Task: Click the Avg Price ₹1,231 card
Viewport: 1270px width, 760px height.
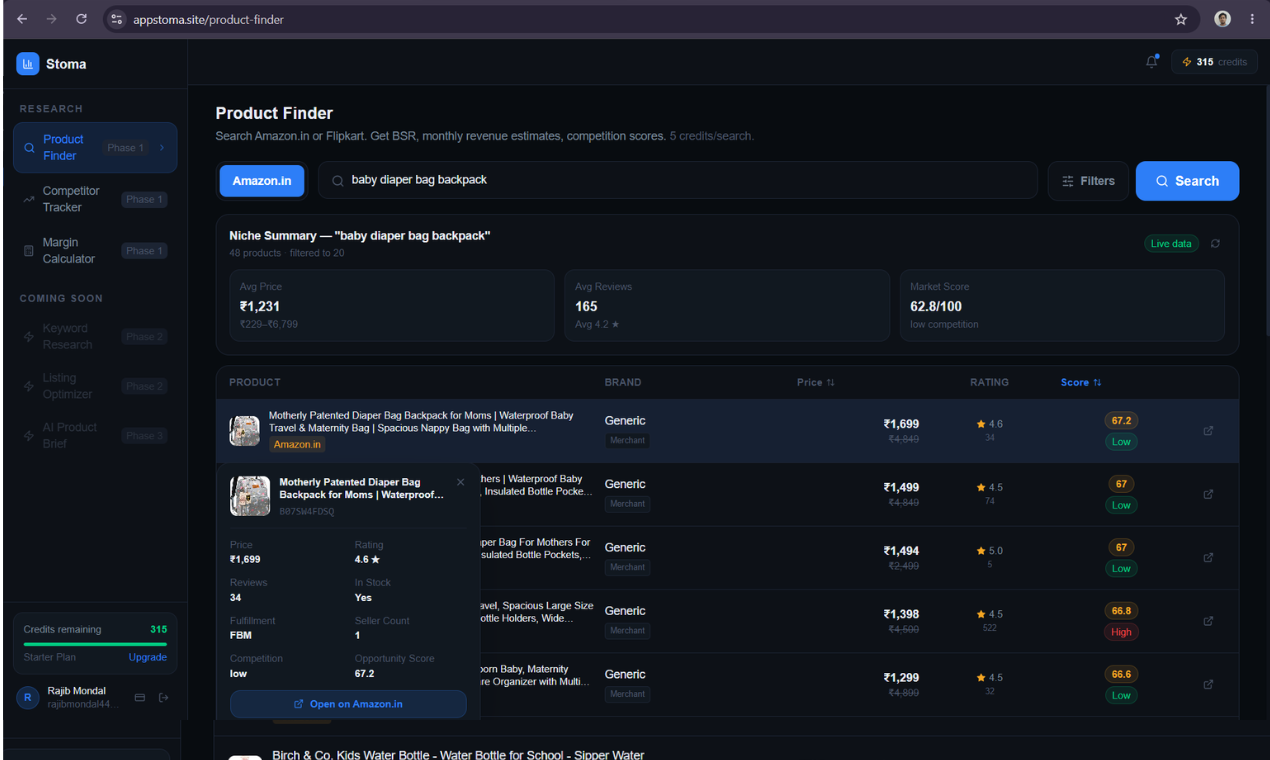Action: click(x=392, y=305)
